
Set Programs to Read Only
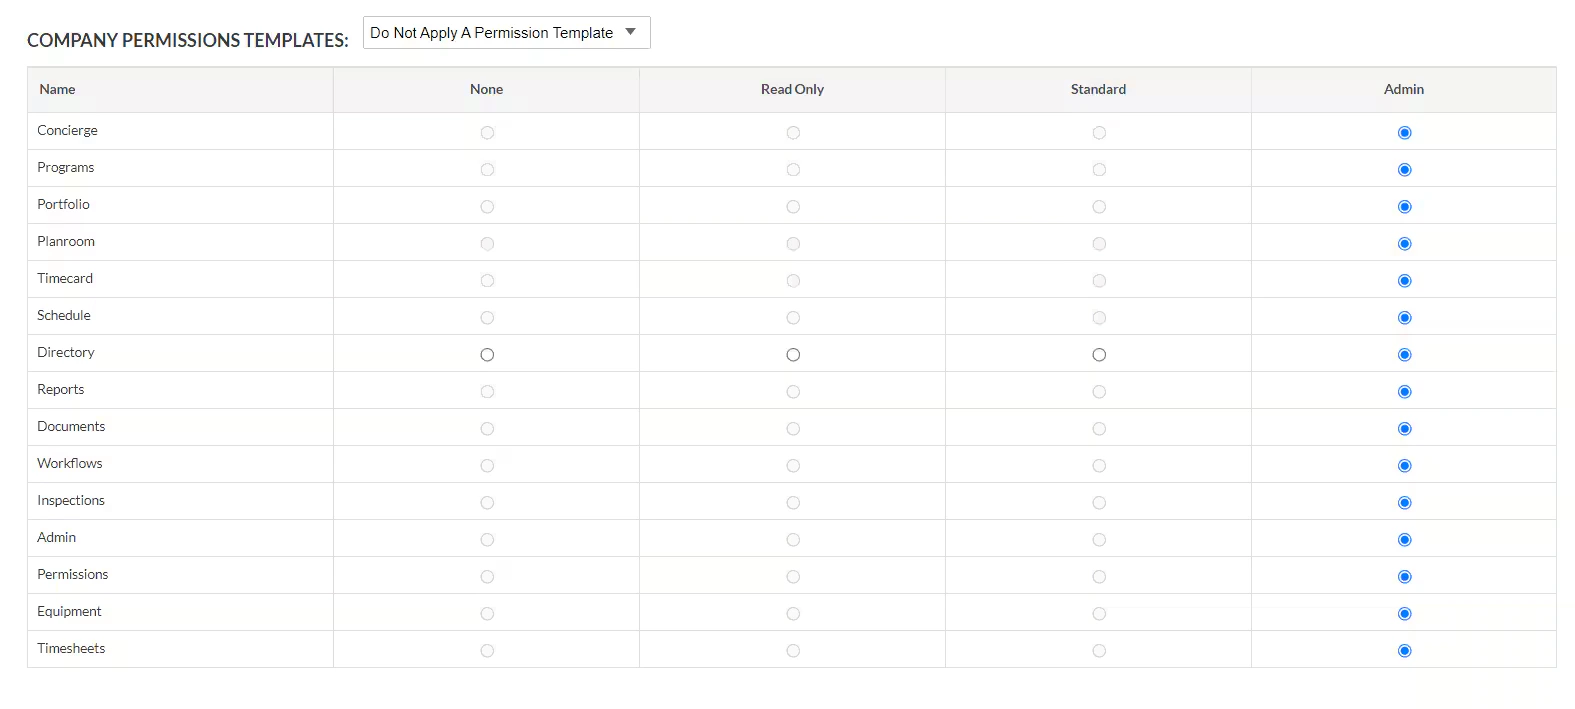point(793,169)
